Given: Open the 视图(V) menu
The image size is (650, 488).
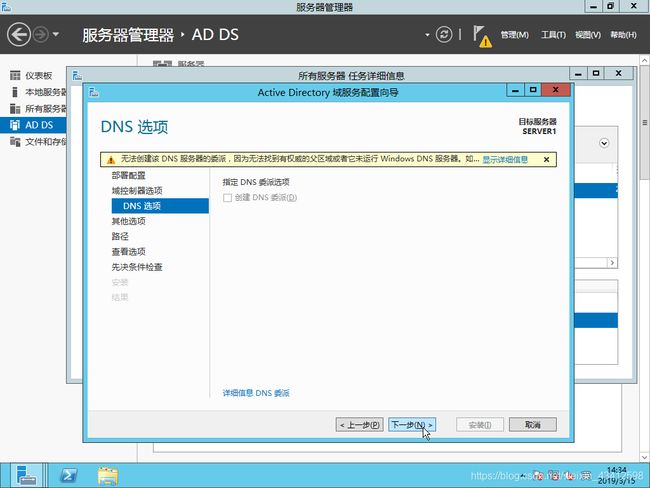Looking at the screenshot, I should (588, 35).
